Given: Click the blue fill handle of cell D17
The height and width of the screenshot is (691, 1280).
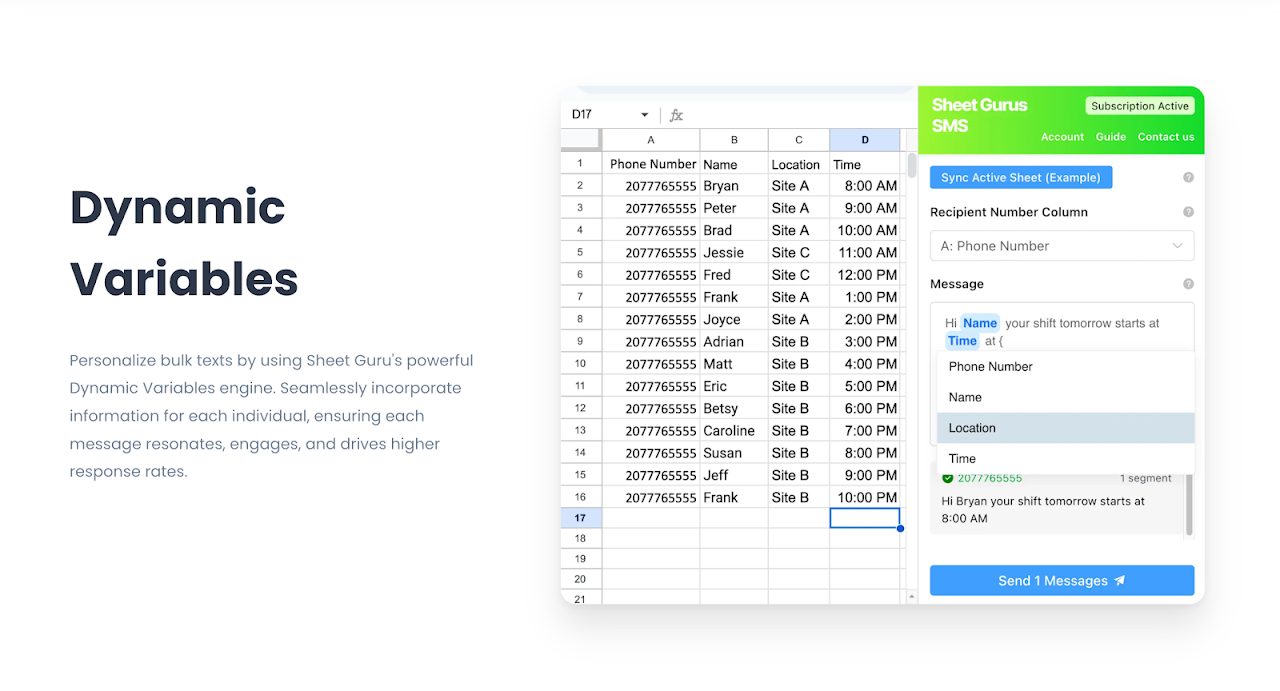Looking at the screenshot, I should (x=900, y=528).
